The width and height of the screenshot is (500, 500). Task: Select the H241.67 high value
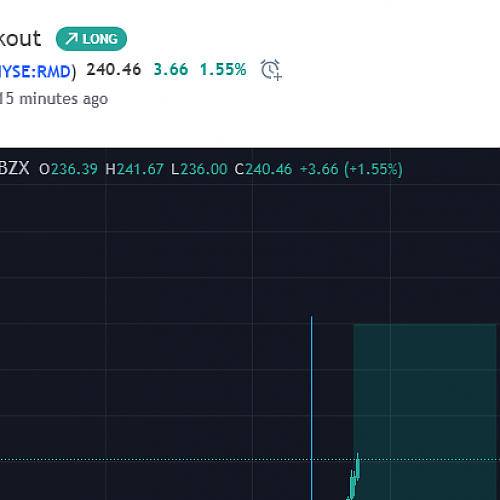pos(134,169)
